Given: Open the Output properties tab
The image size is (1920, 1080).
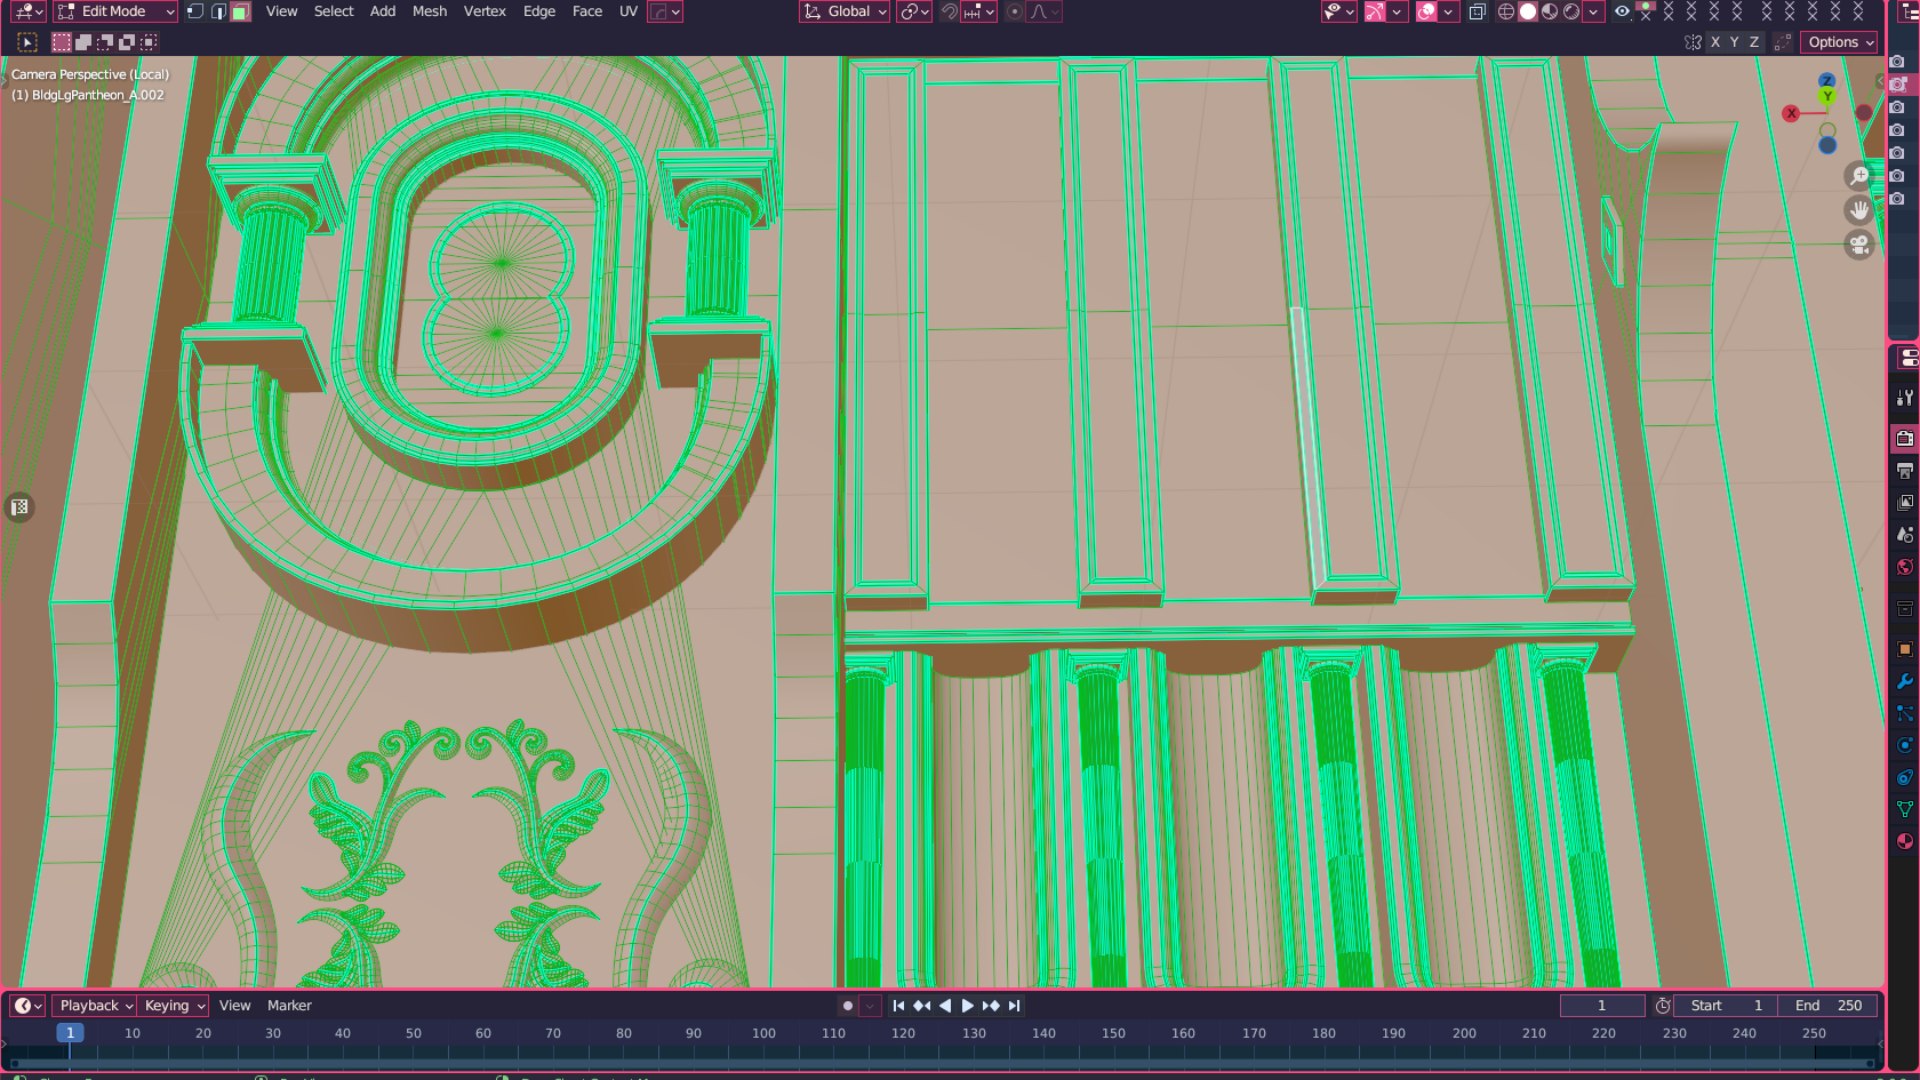Looking at the screenshot, I should 1905,470.
